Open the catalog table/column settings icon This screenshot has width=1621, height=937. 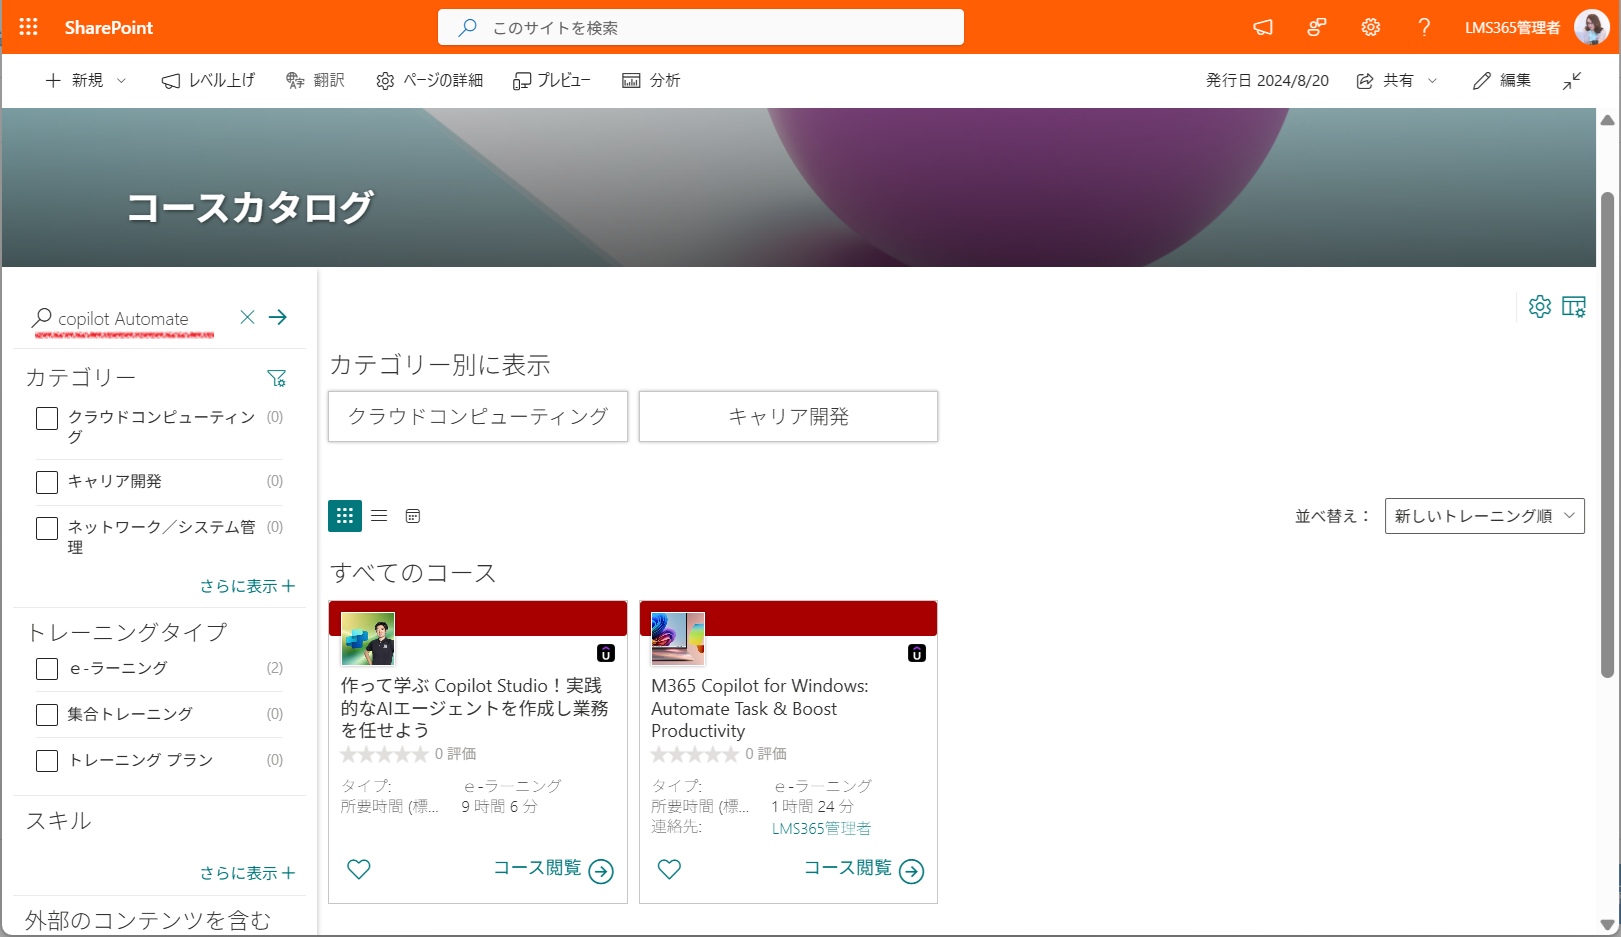tap(1574, 306)
